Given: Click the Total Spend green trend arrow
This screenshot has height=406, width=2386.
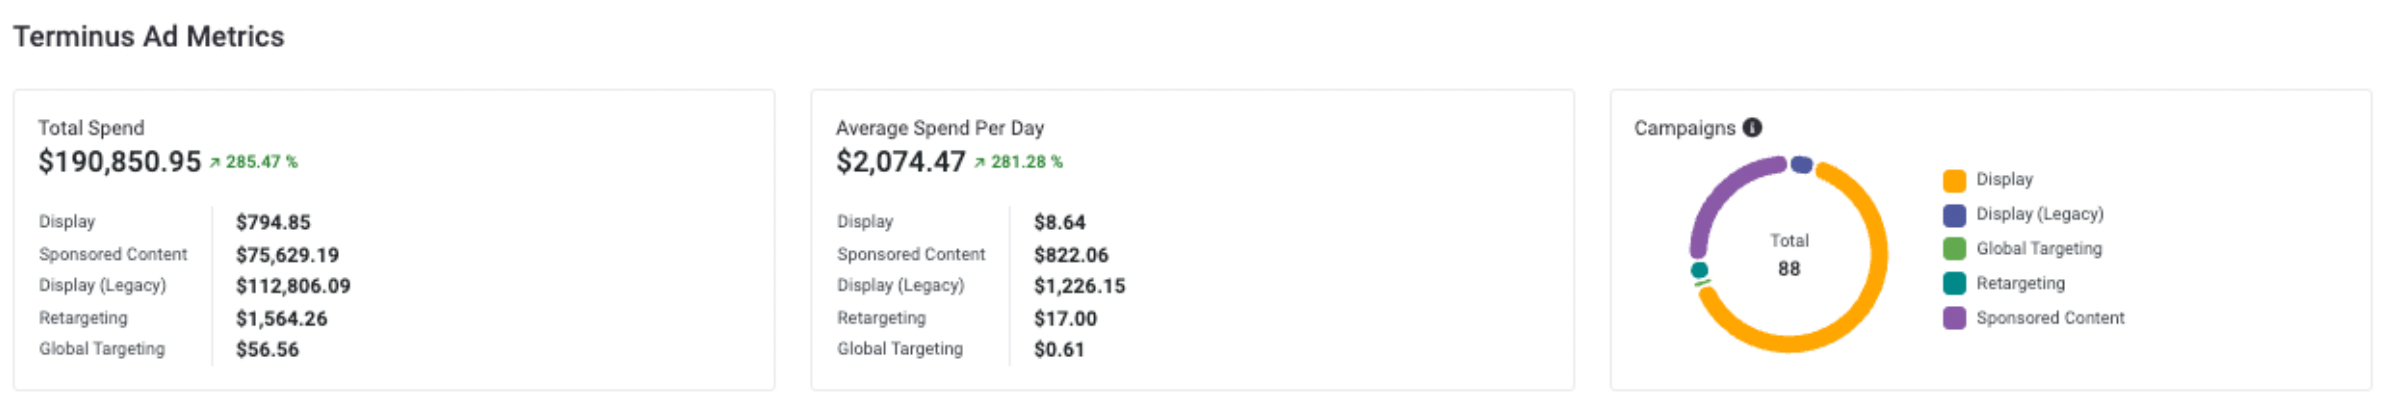Looking at the screenshot, I should pos(214,163).
